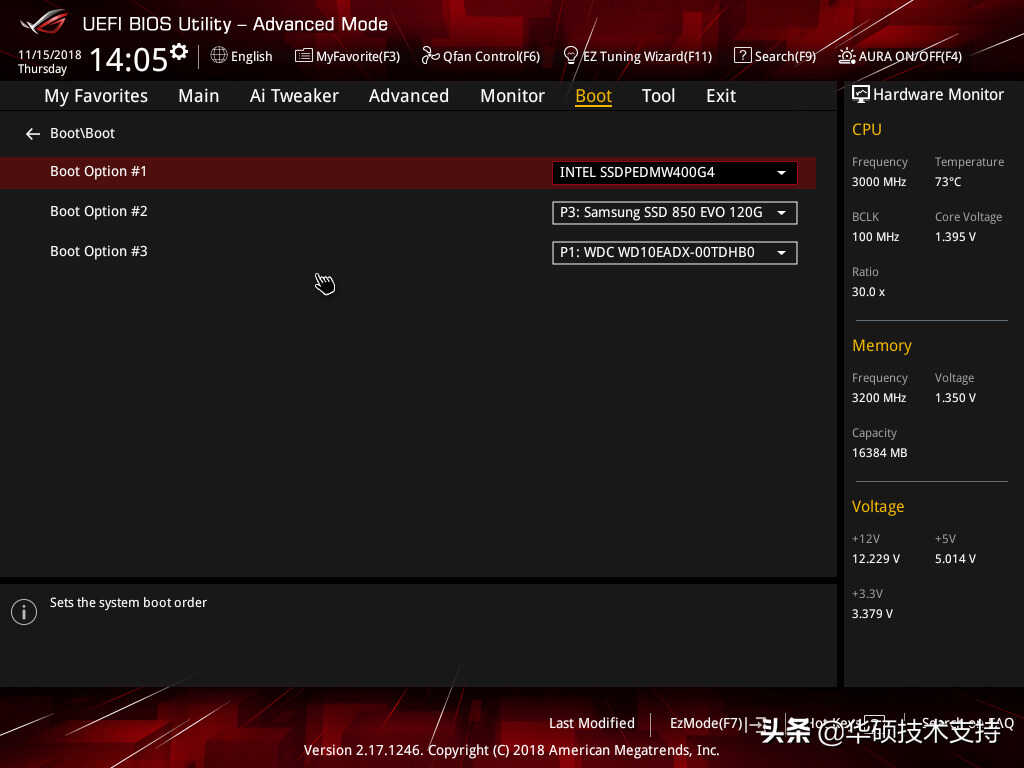This screenshot has height=768, width=1024.
Task: Start EZ Tuning Wizard bulb icon
Action: pos(570,56)
